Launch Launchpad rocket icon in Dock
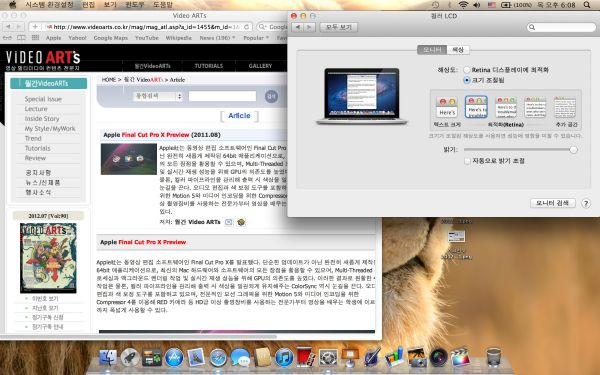600x375 pixels. [x=130, y=358]
